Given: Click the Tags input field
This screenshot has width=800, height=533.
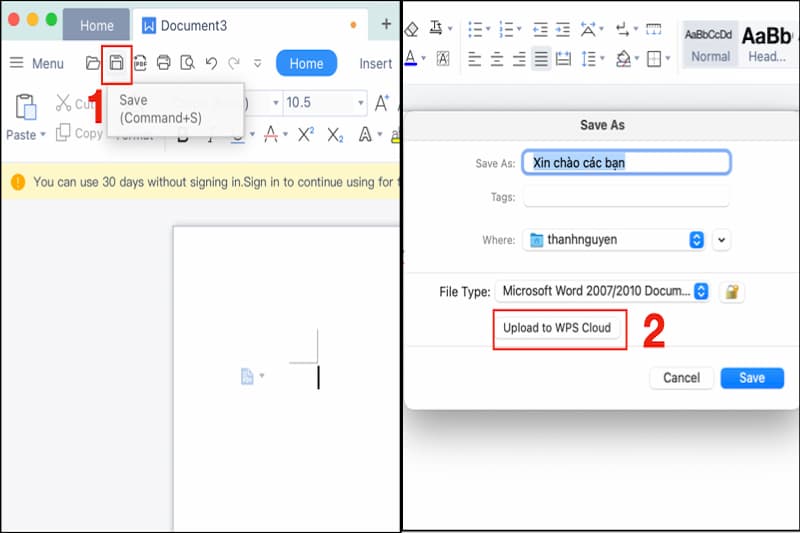Looking at the screenshot, I should [627, 197].
